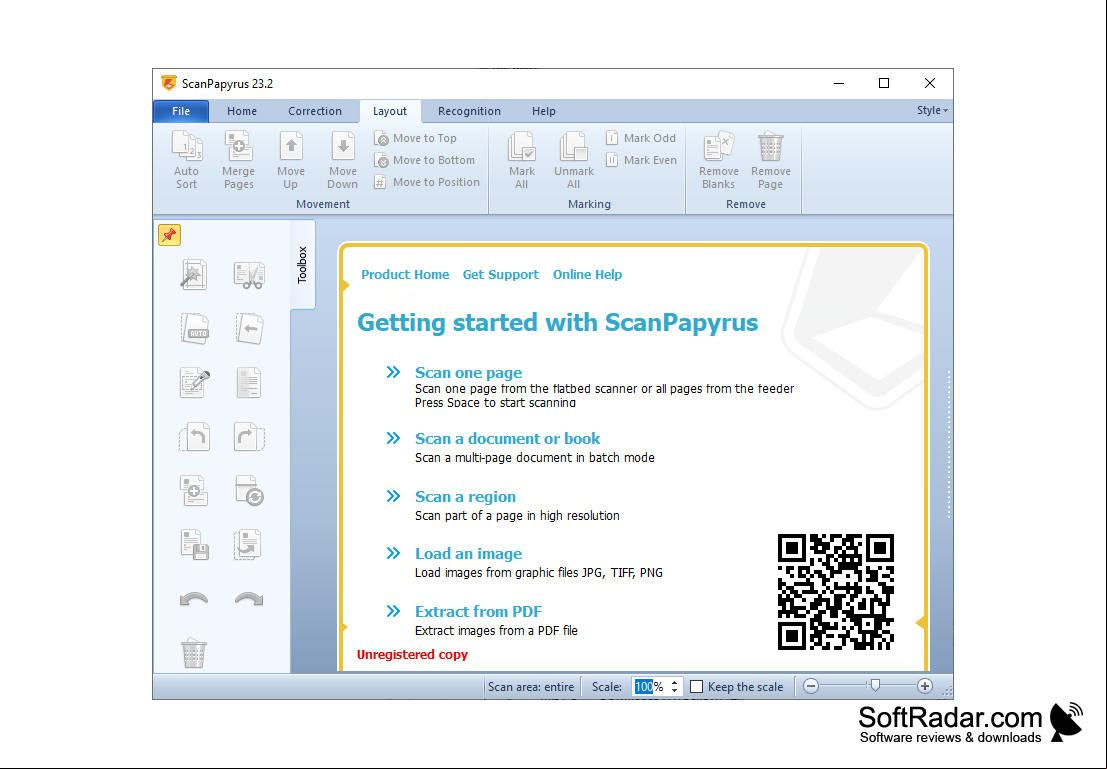
Task: Click the trash bin icon in toolbox
Action: [x=193, y=653]
